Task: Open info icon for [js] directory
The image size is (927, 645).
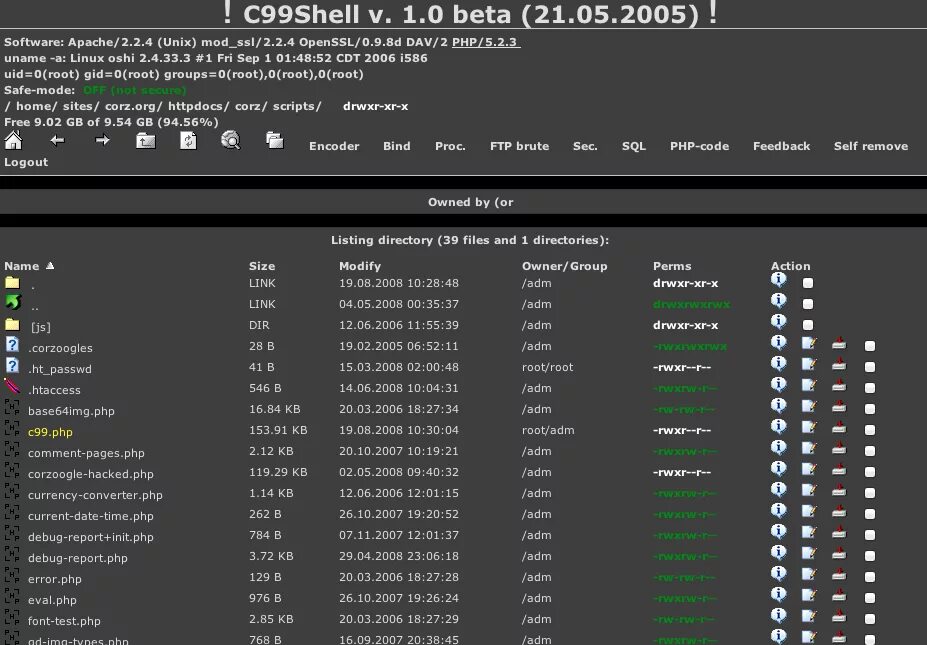Action: 779,321
